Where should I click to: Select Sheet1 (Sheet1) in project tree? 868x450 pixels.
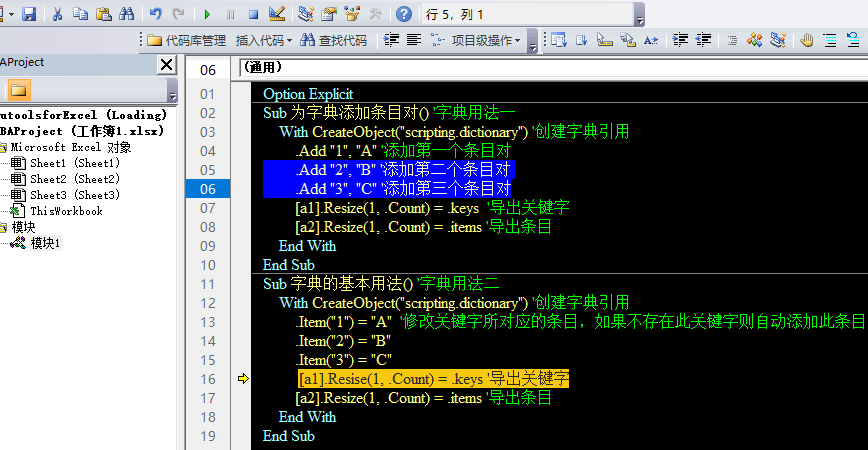point(75,163)
